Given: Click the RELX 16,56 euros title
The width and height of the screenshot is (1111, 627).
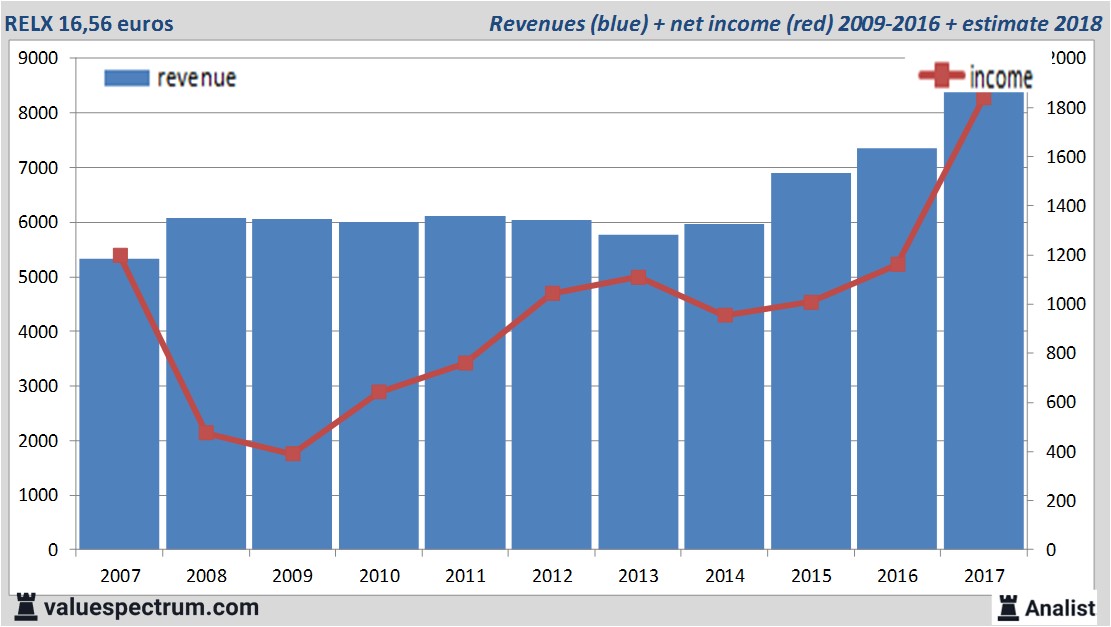Looking at the screenshot, I should tap(90, 24).
